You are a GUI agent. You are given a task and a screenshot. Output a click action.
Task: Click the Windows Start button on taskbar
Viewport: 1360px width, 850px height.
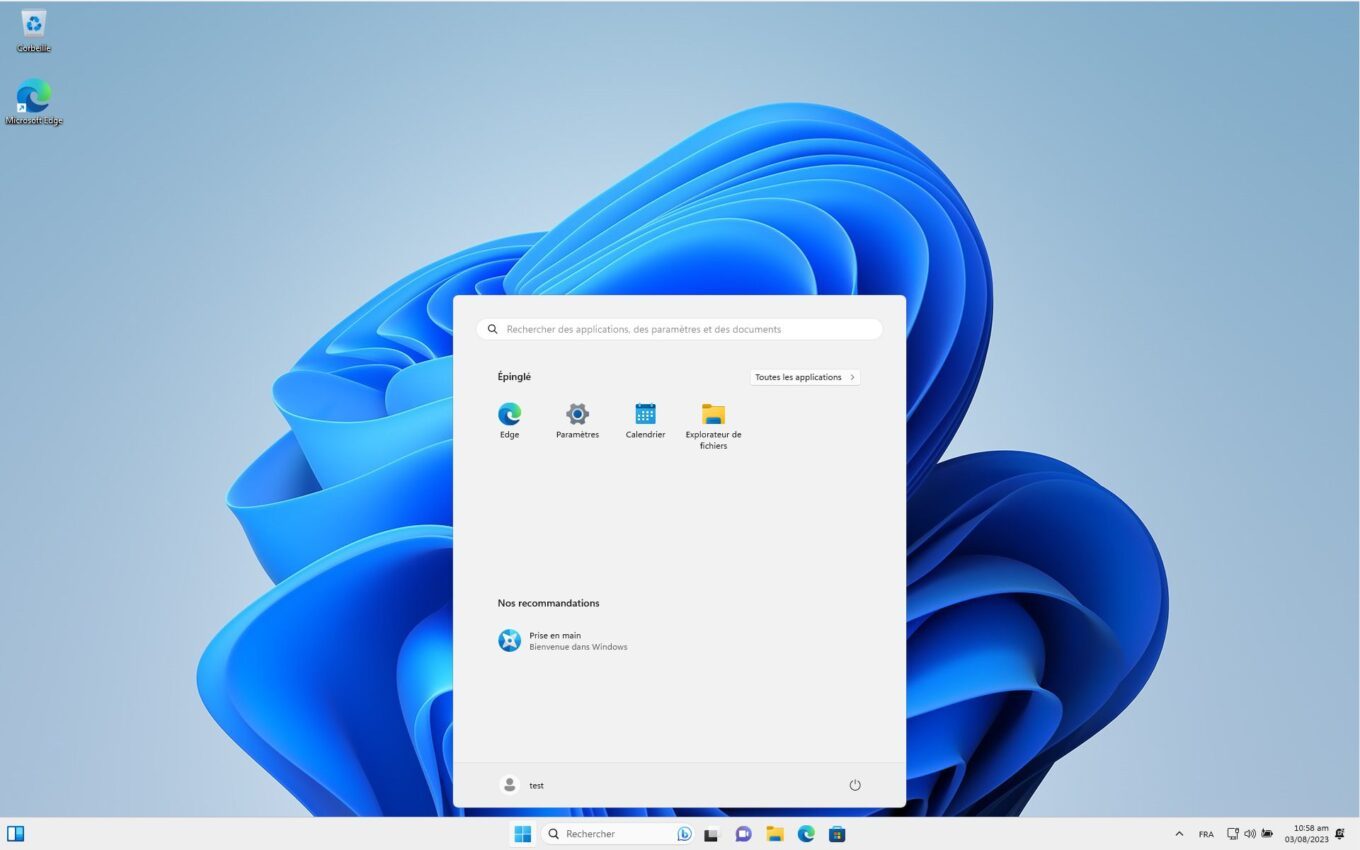point(522,834)
